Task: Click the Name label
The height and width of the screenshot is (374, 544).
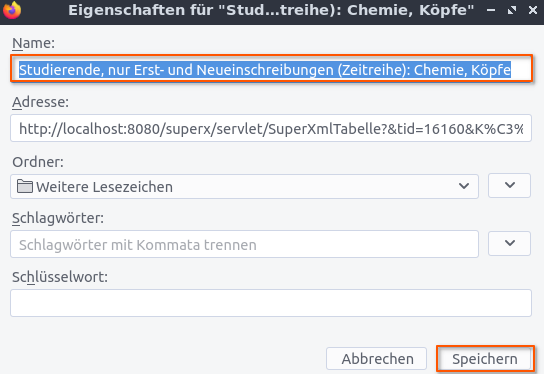Action: click(x=33, y=43)
